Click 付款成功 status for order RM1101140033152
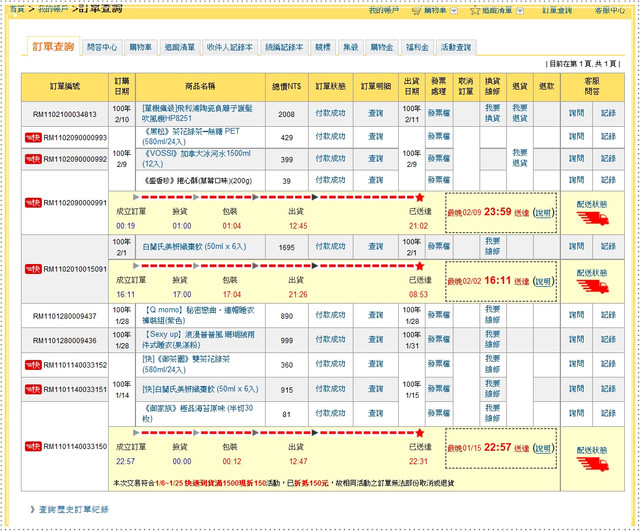 coord(330,364)
